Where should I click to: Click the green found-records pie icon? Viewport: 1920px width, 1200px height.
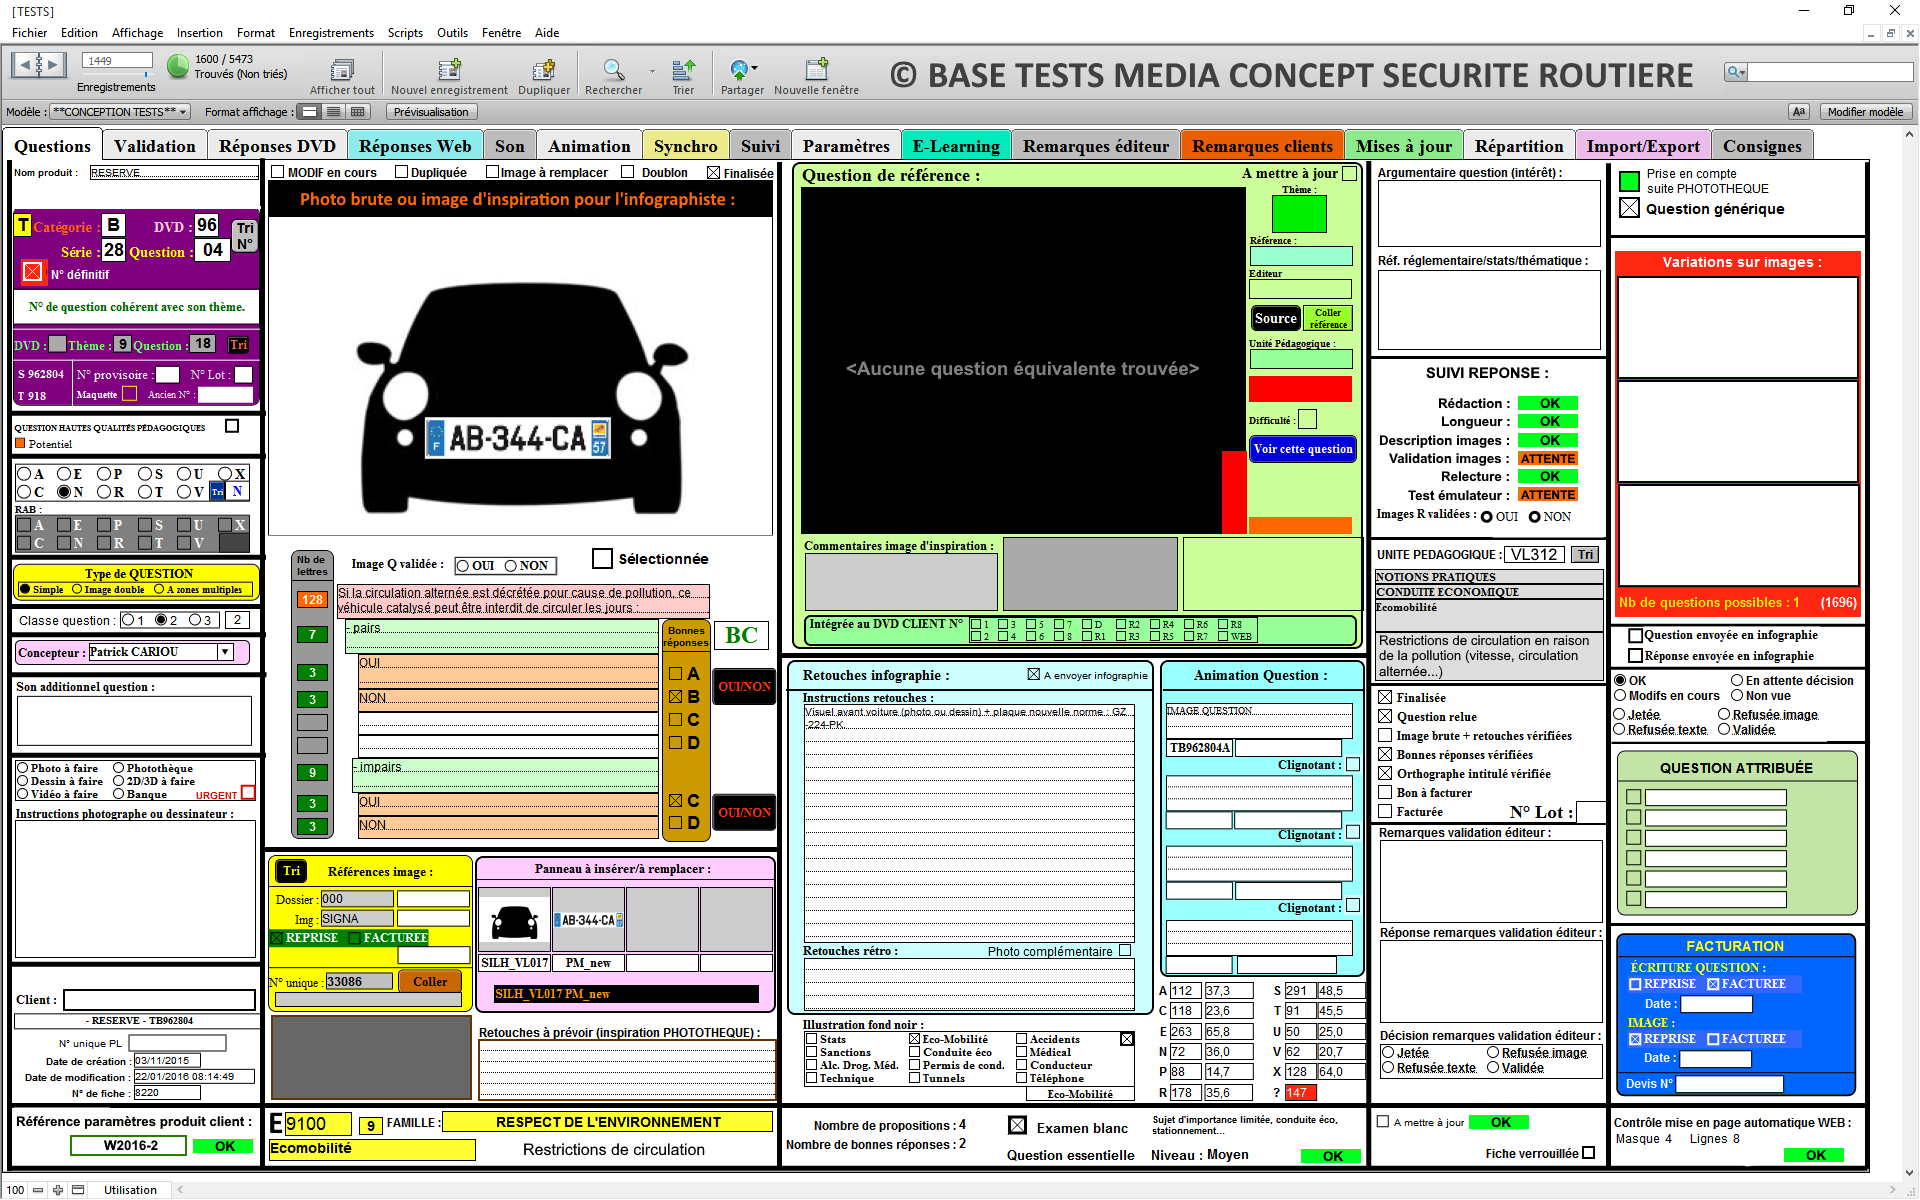pyautogui.click(x=177, y=66)
